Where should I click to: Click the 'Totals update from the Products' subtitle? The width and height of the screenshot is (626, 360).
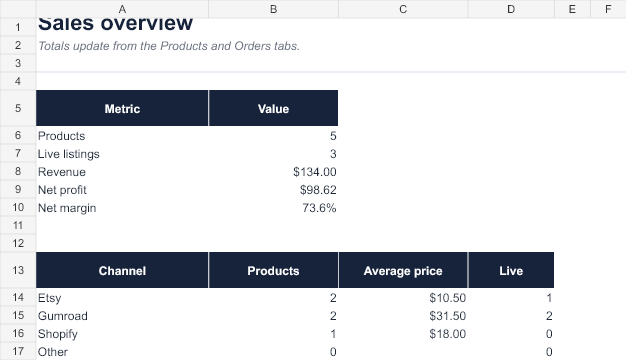168,46
